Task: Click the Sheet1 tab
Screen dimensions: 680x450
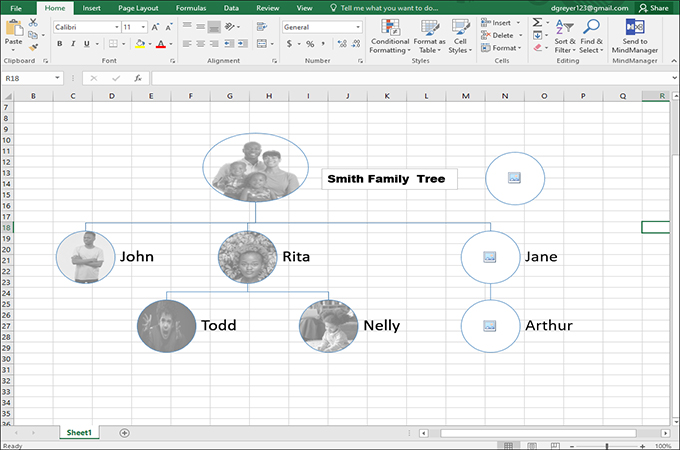Action: point(79,432)
